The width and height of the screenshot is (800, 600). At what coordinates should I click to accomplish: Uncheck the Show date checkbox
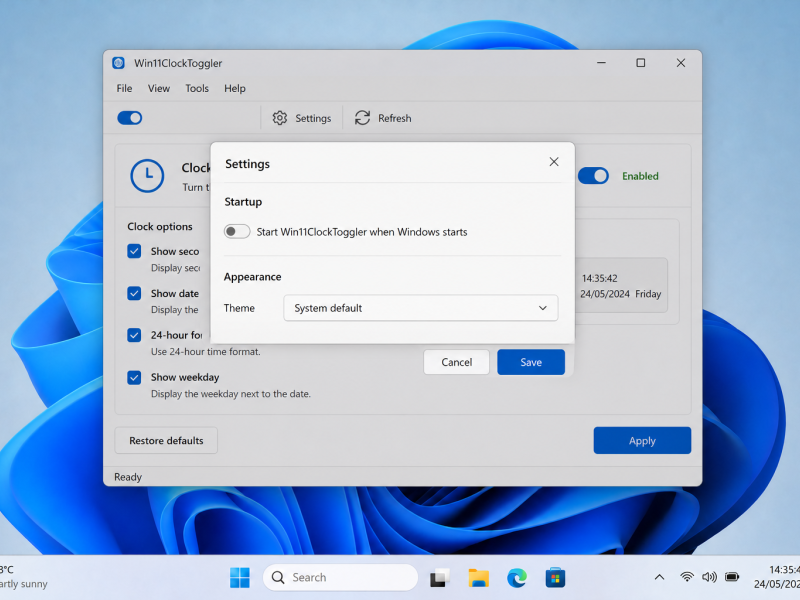[134, 293]
